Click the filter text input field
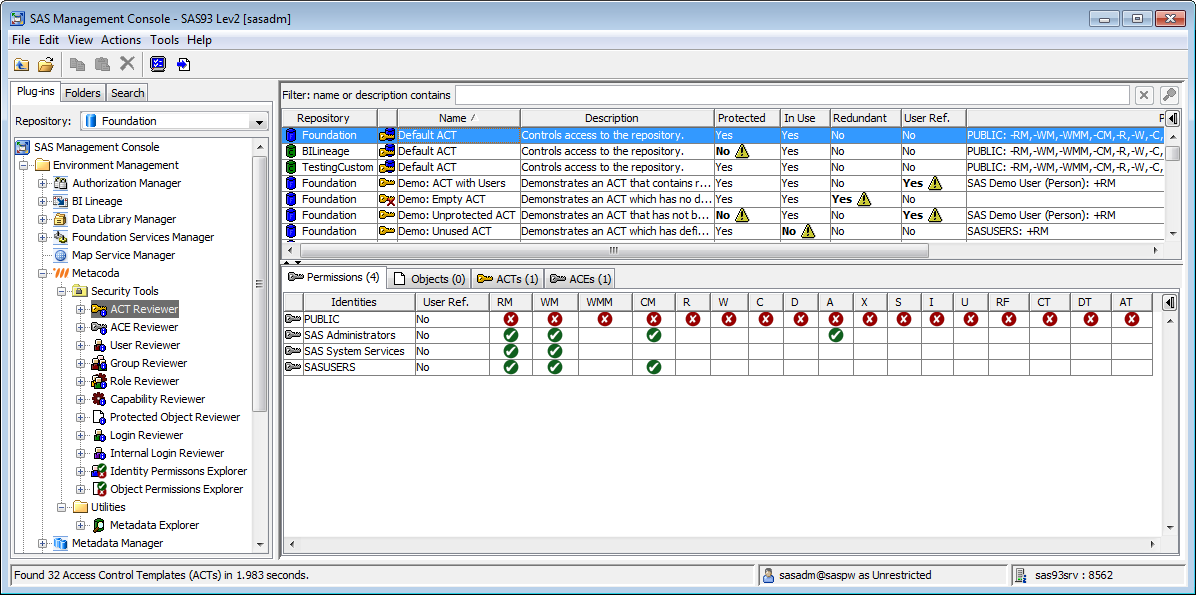 (792, 95)
